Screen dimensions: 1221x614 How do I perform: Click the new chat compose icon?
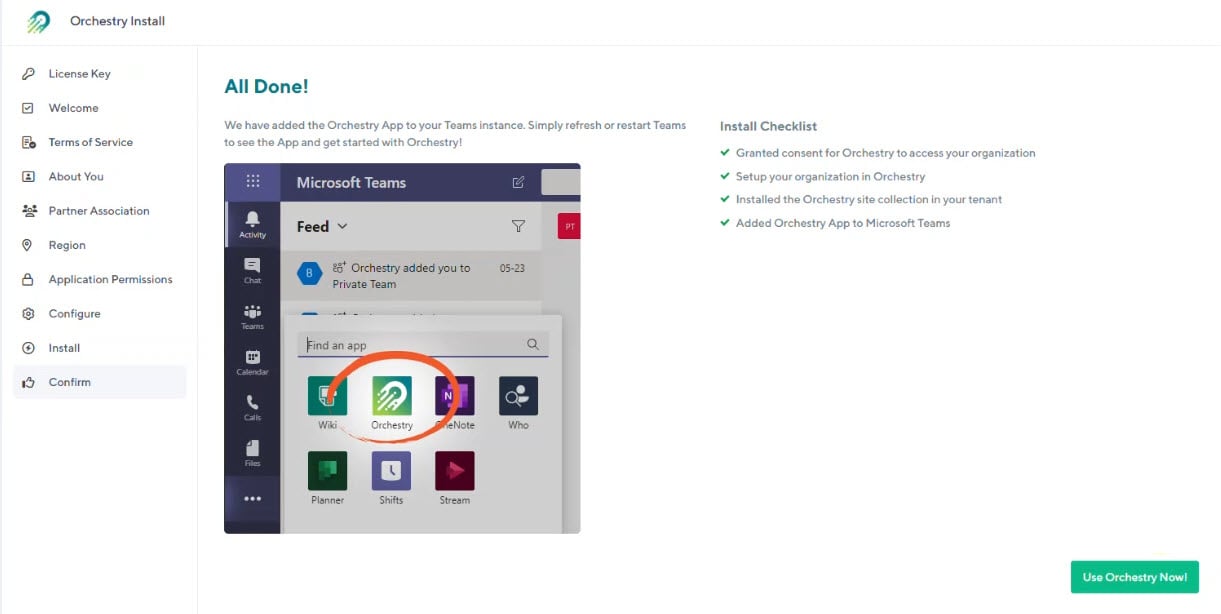(x=518, y=182)
